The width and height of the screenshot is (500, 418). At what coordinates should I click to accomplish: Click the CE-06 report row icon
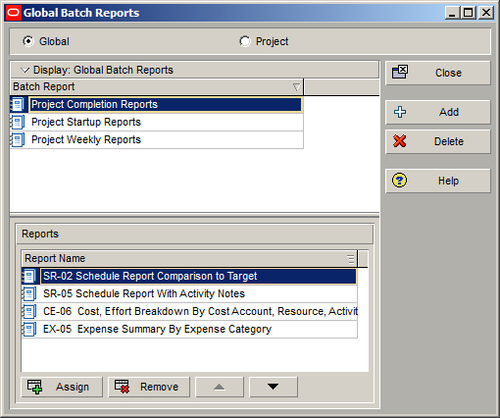pos(29,311)
